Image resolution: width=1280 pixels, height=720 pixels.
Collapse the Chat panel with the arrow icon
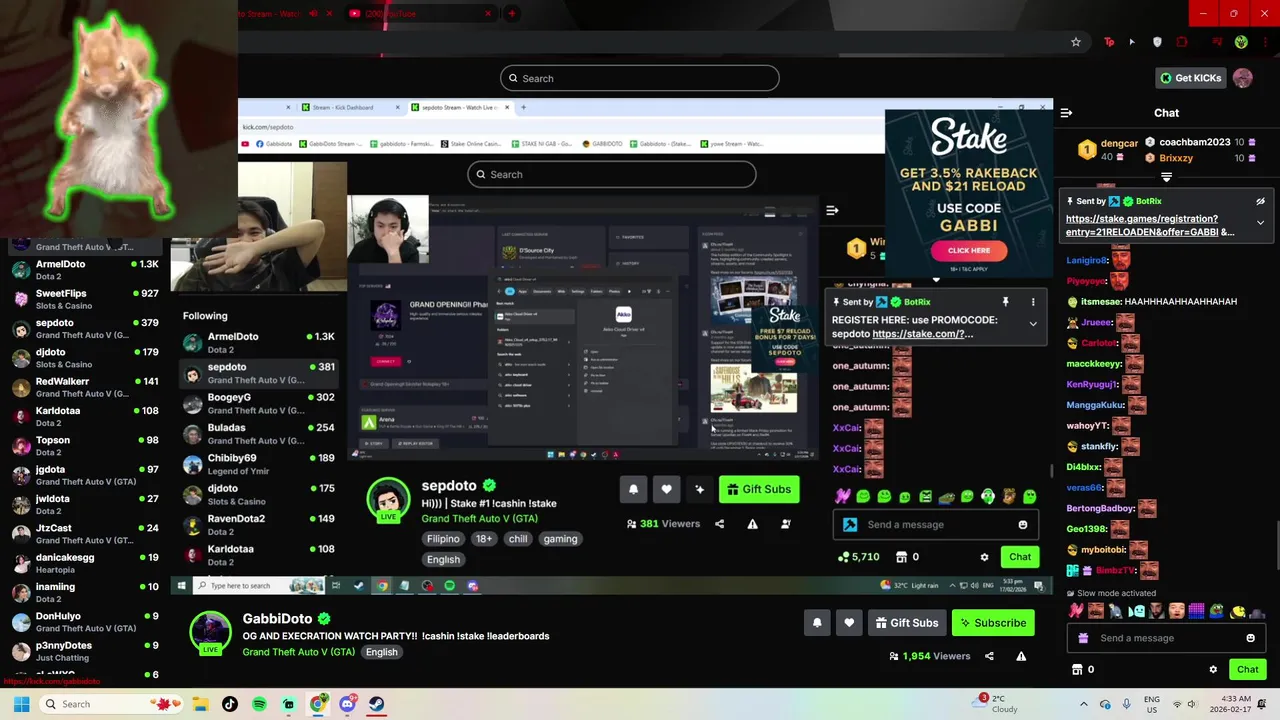pos(1066,113)
